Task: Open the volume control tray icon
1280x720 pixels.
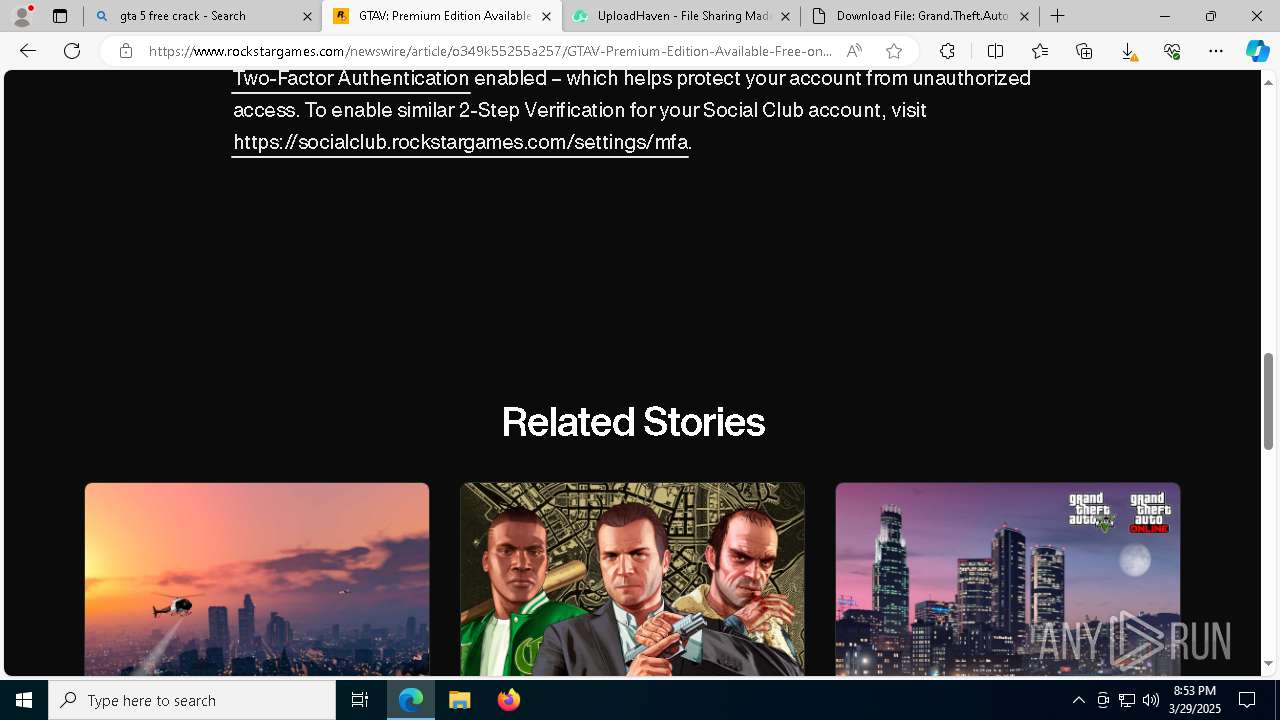Action: click(1151, 700)
